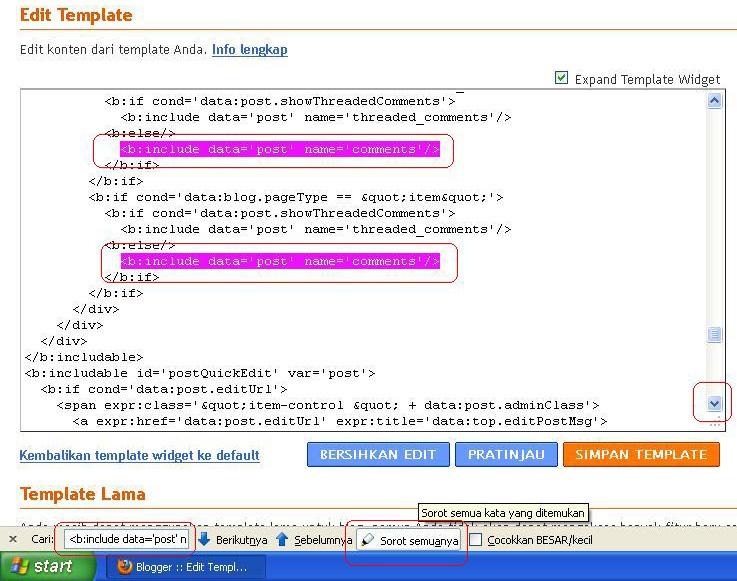The image size is (737, 581).
Task: Click Berikutnya find-next label
Action: coord(242,540)
